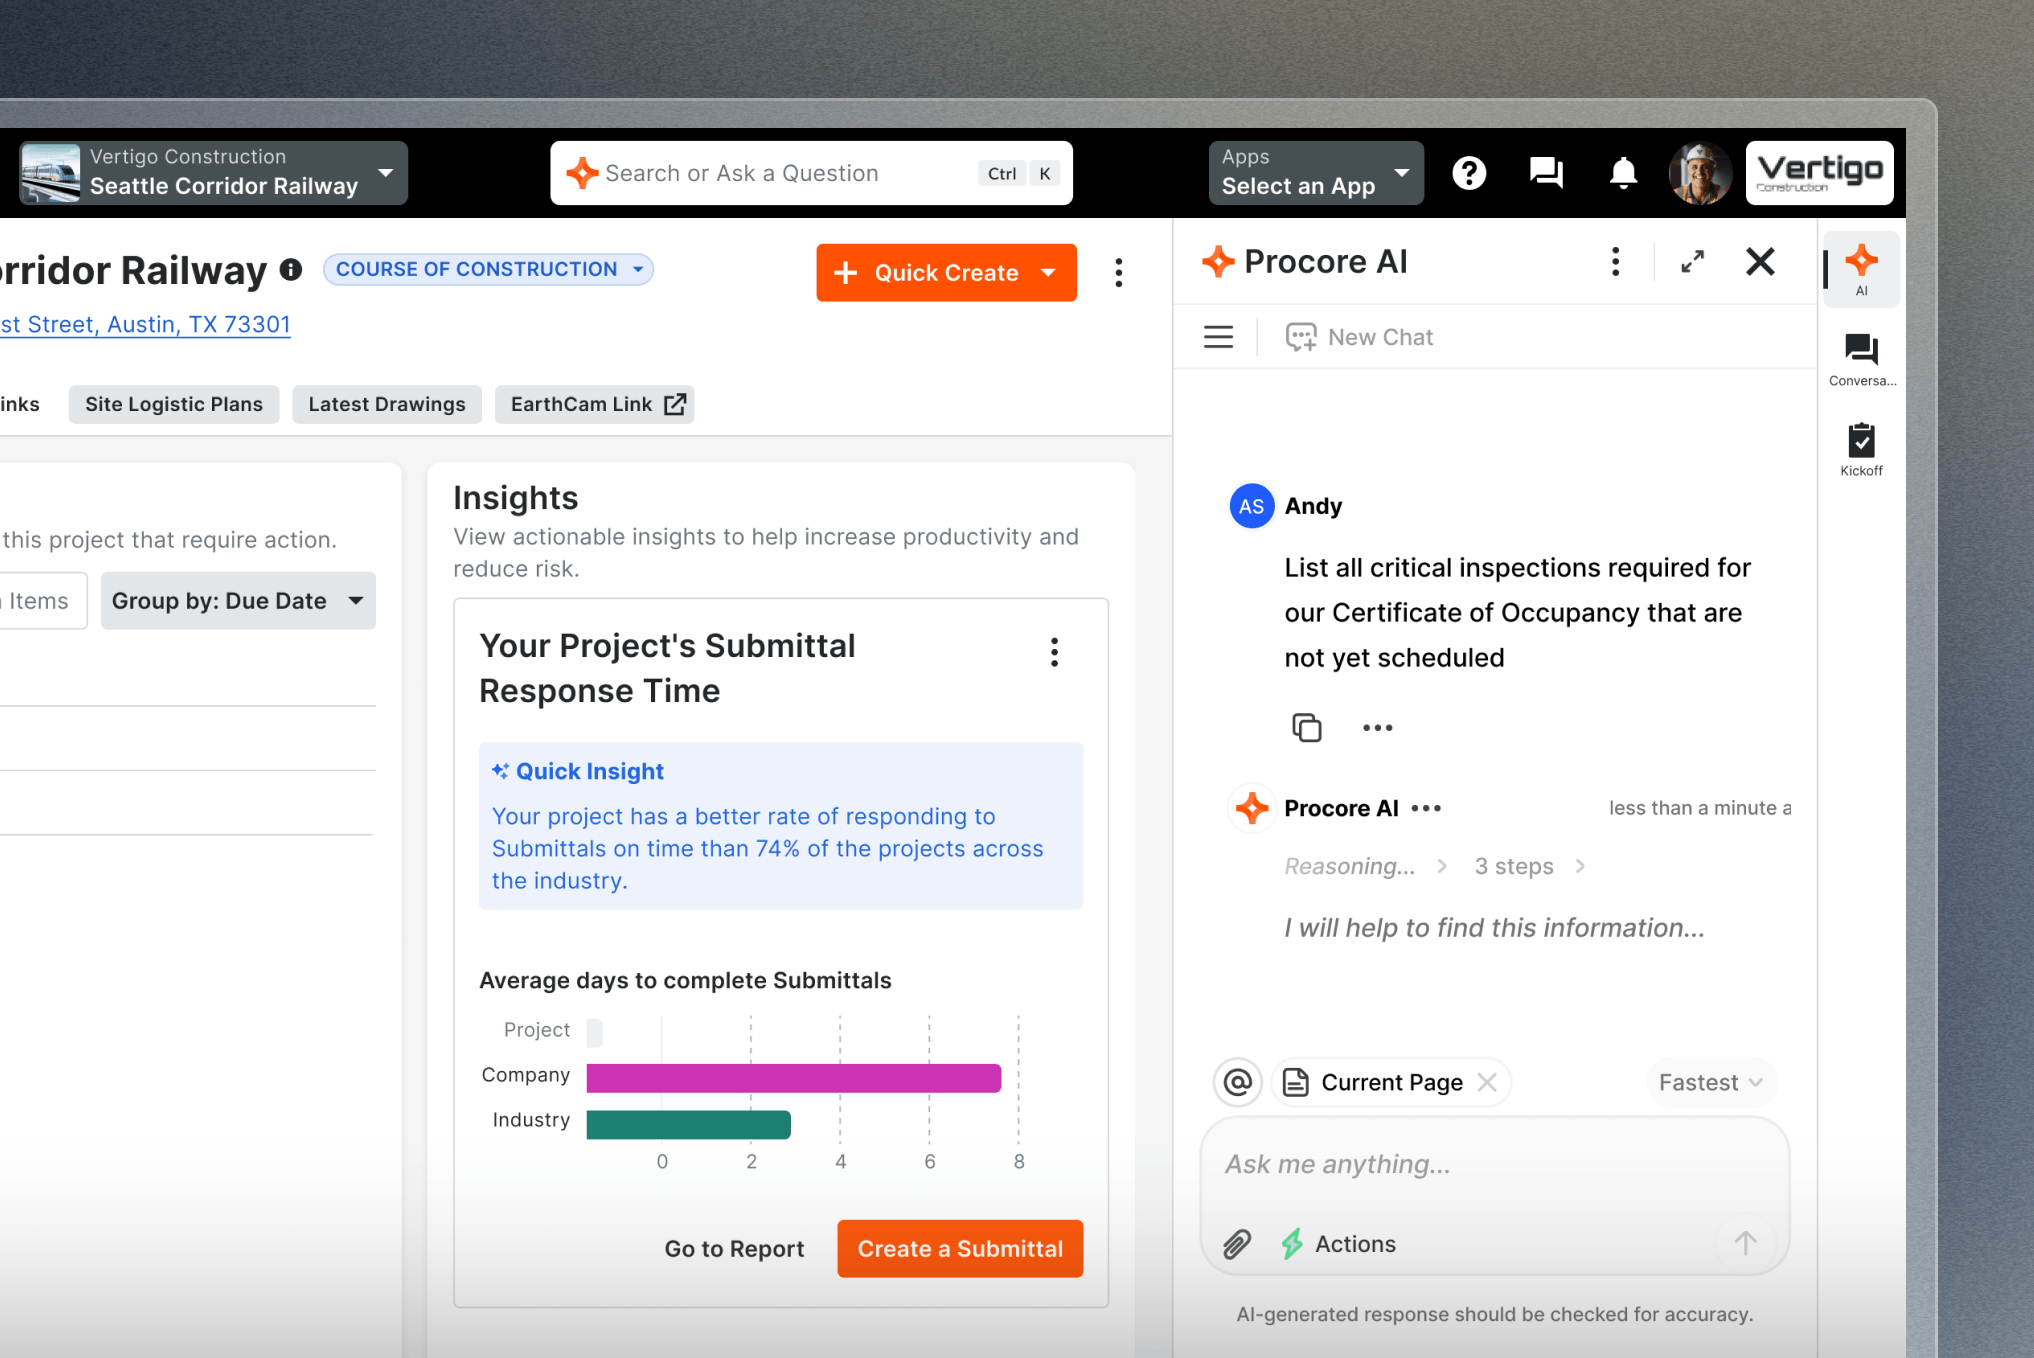Open the project selector dropdown
This screenshot has width=2034, height=1358.
click(212, 173)
